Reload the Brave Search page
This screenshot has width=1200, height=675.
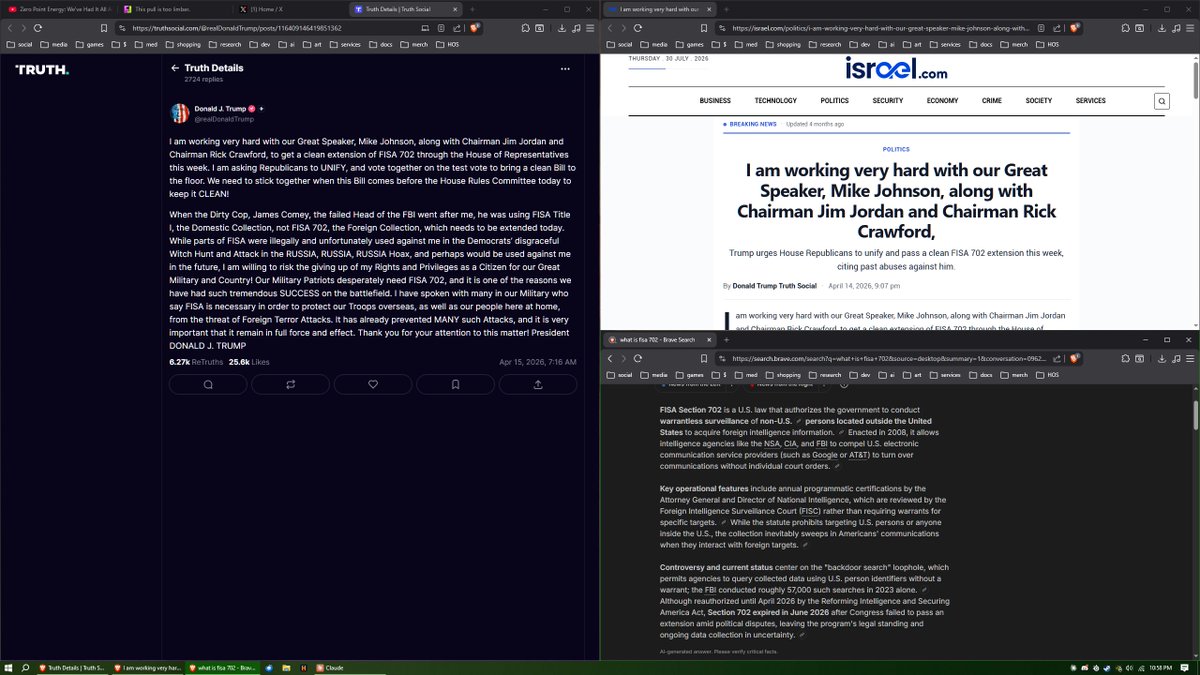tap(637, 358)
